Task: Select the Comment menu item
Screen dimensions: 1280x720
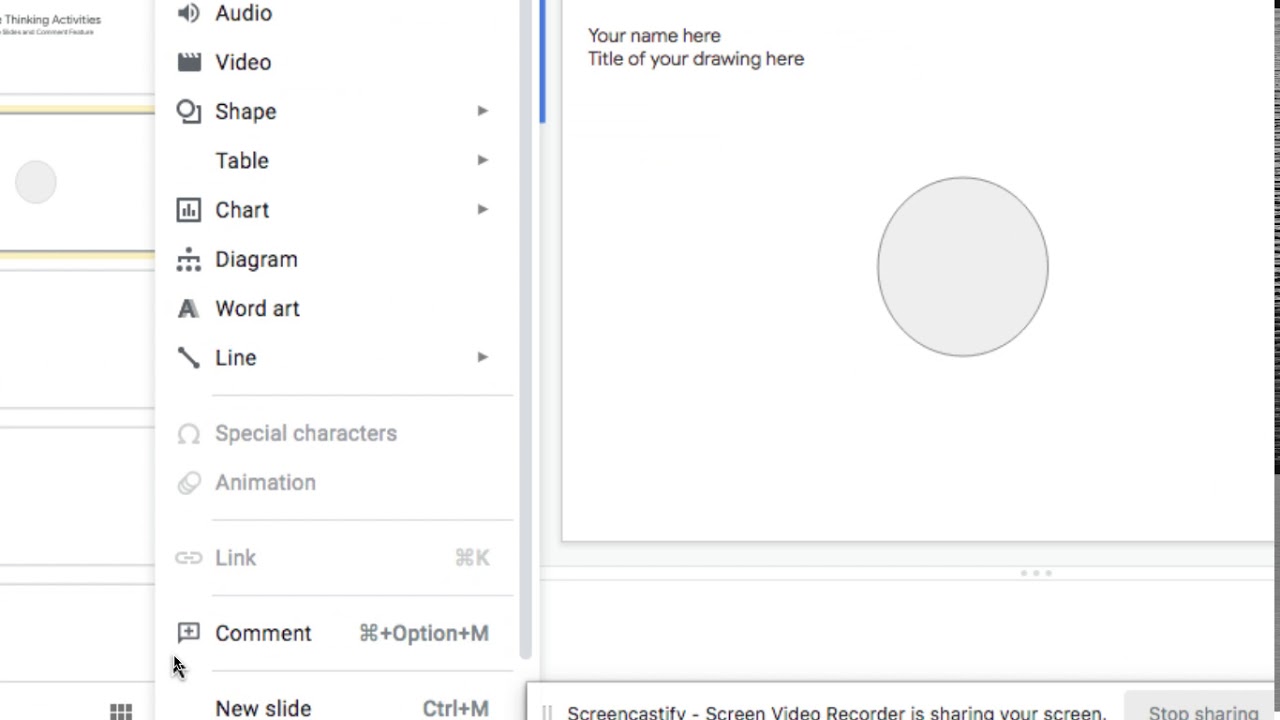Action: pyautogui.click(x=339, y=633)
